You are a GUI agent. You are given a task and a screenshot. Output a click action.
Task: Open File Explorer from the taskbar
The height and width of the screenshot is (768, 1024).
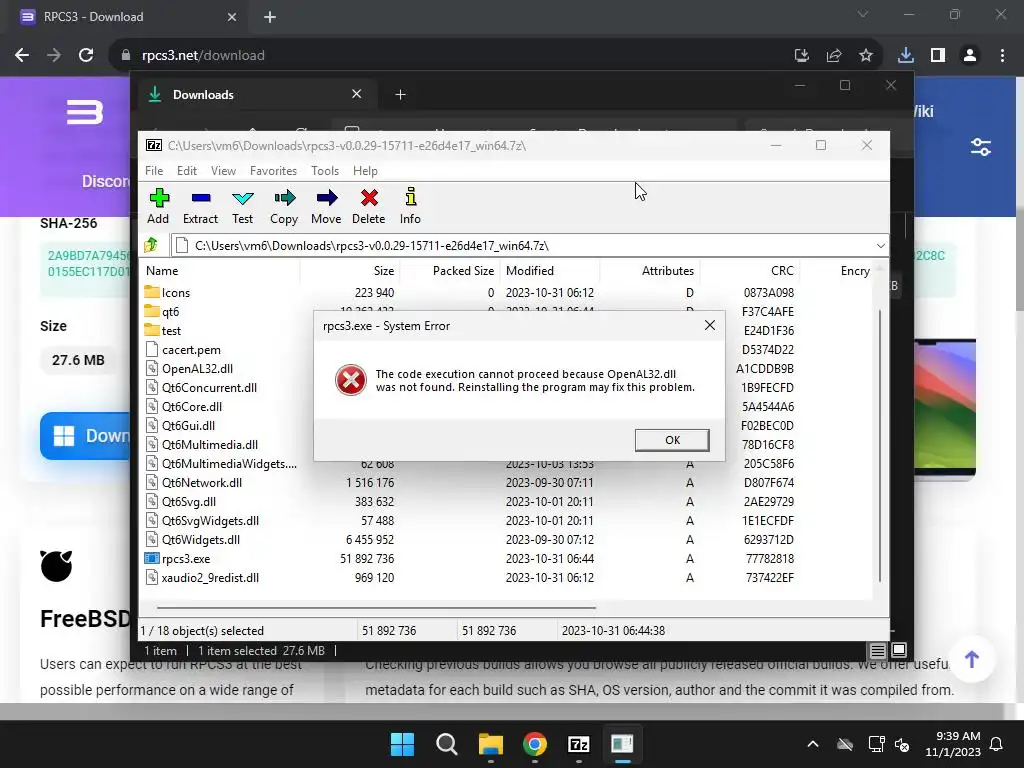(490, 744)
